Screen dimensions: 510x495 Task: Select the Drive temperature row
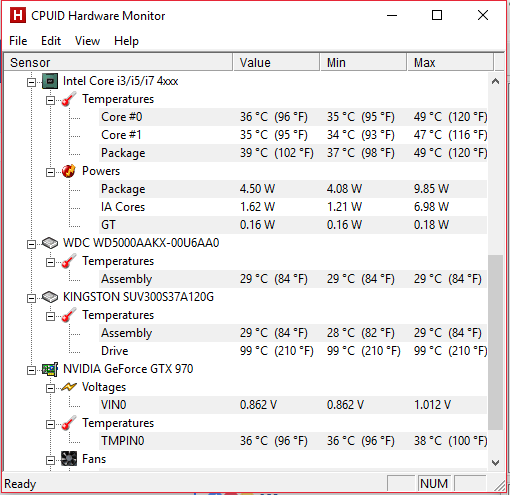(293, 351)
